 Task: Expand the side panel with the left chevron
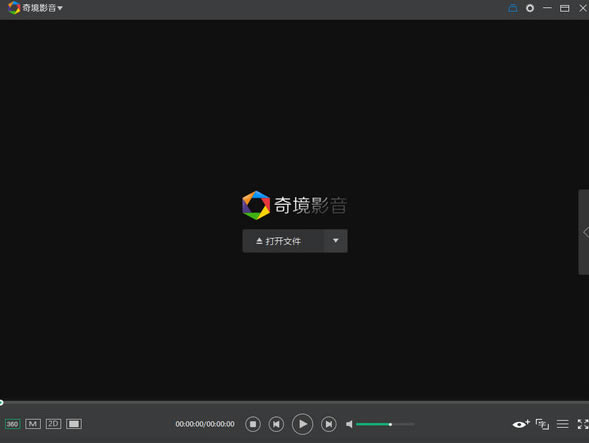[585, 232]
